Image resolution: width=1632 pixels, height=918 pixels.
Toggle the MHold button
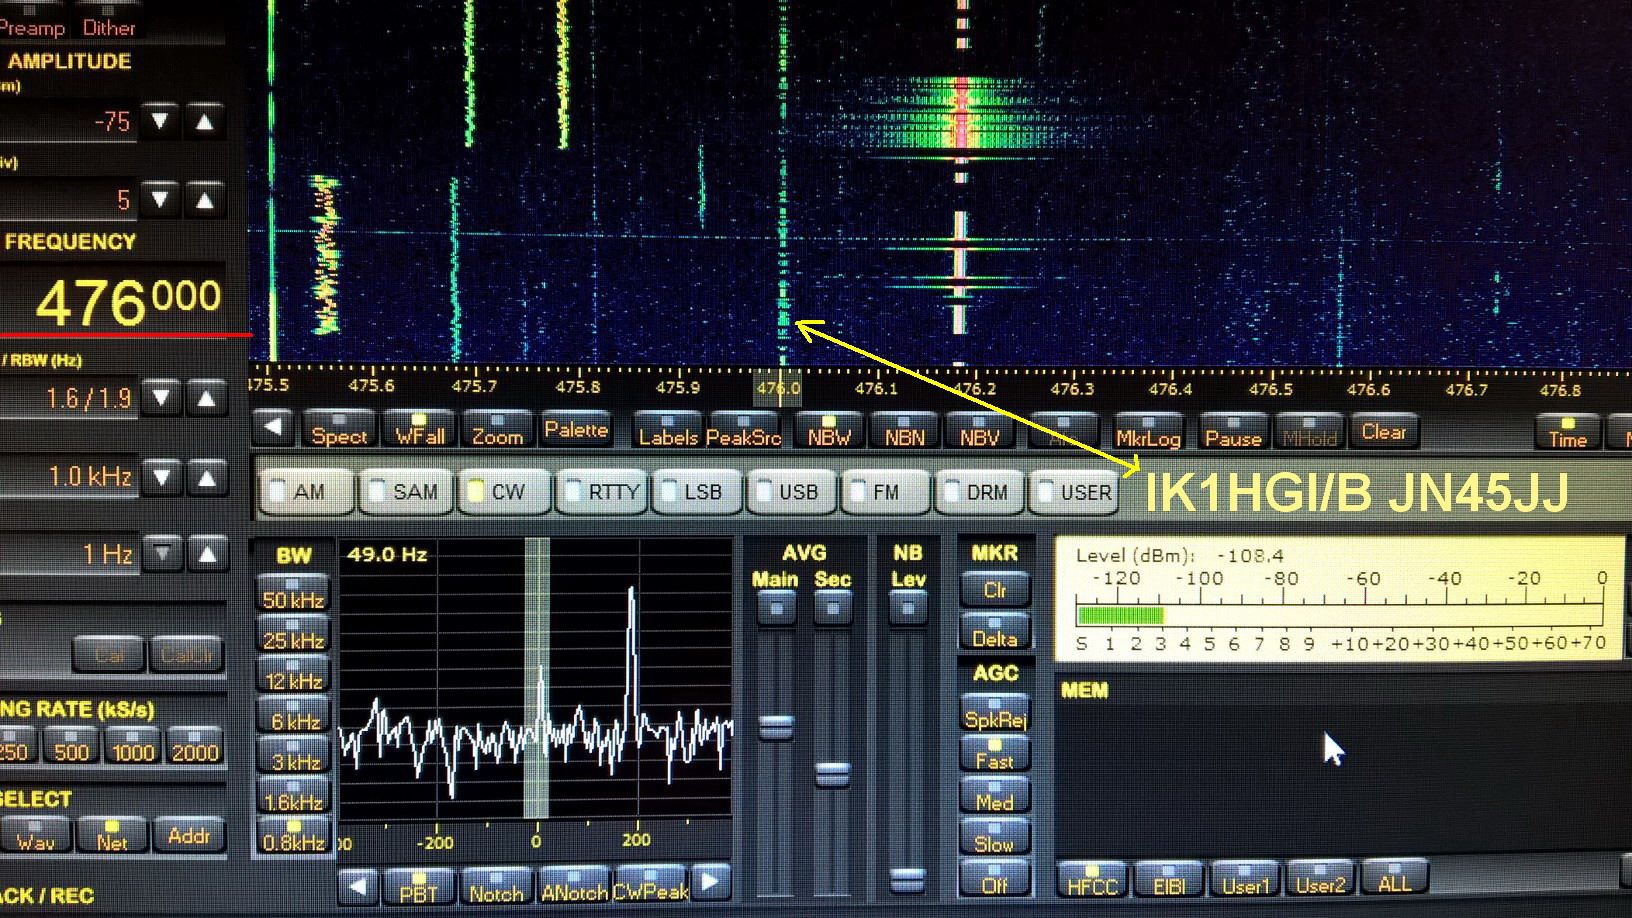click(1310, 432)
